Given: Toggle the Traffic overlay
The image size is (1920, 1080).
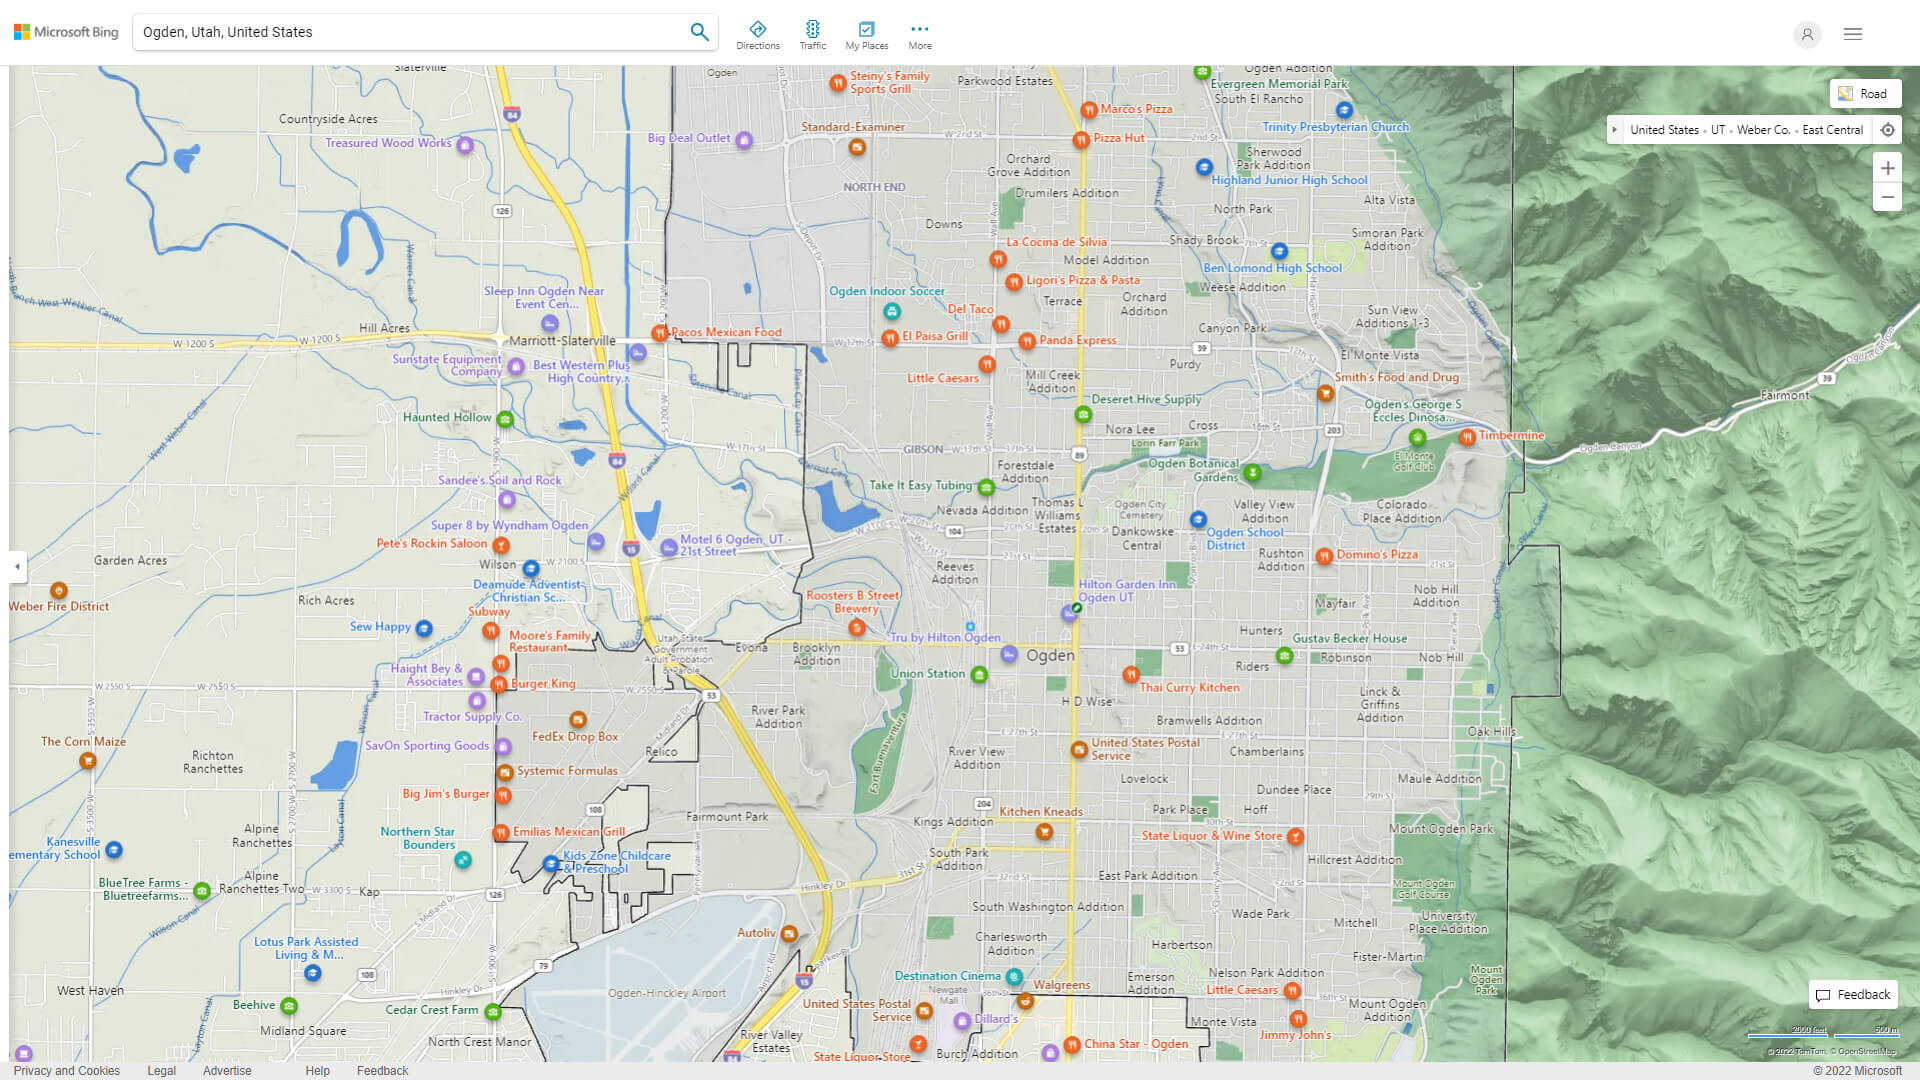Looking at the screenshot, I should point(813,33).
